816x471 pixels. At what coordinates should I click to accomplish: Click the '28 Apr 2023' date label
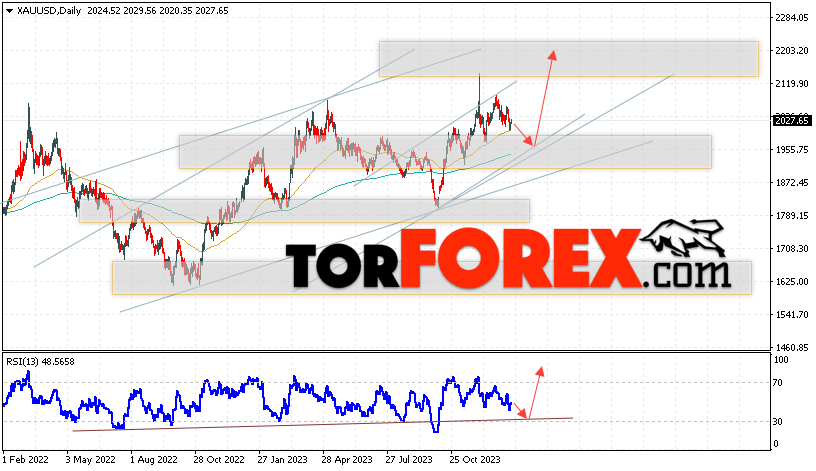pyautogui.click(x=347, y=460)
